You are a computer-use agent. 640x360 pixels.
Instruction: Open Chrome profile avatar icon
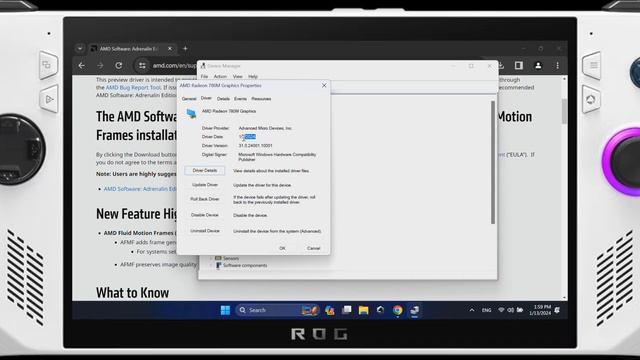(x=538, y=65)
